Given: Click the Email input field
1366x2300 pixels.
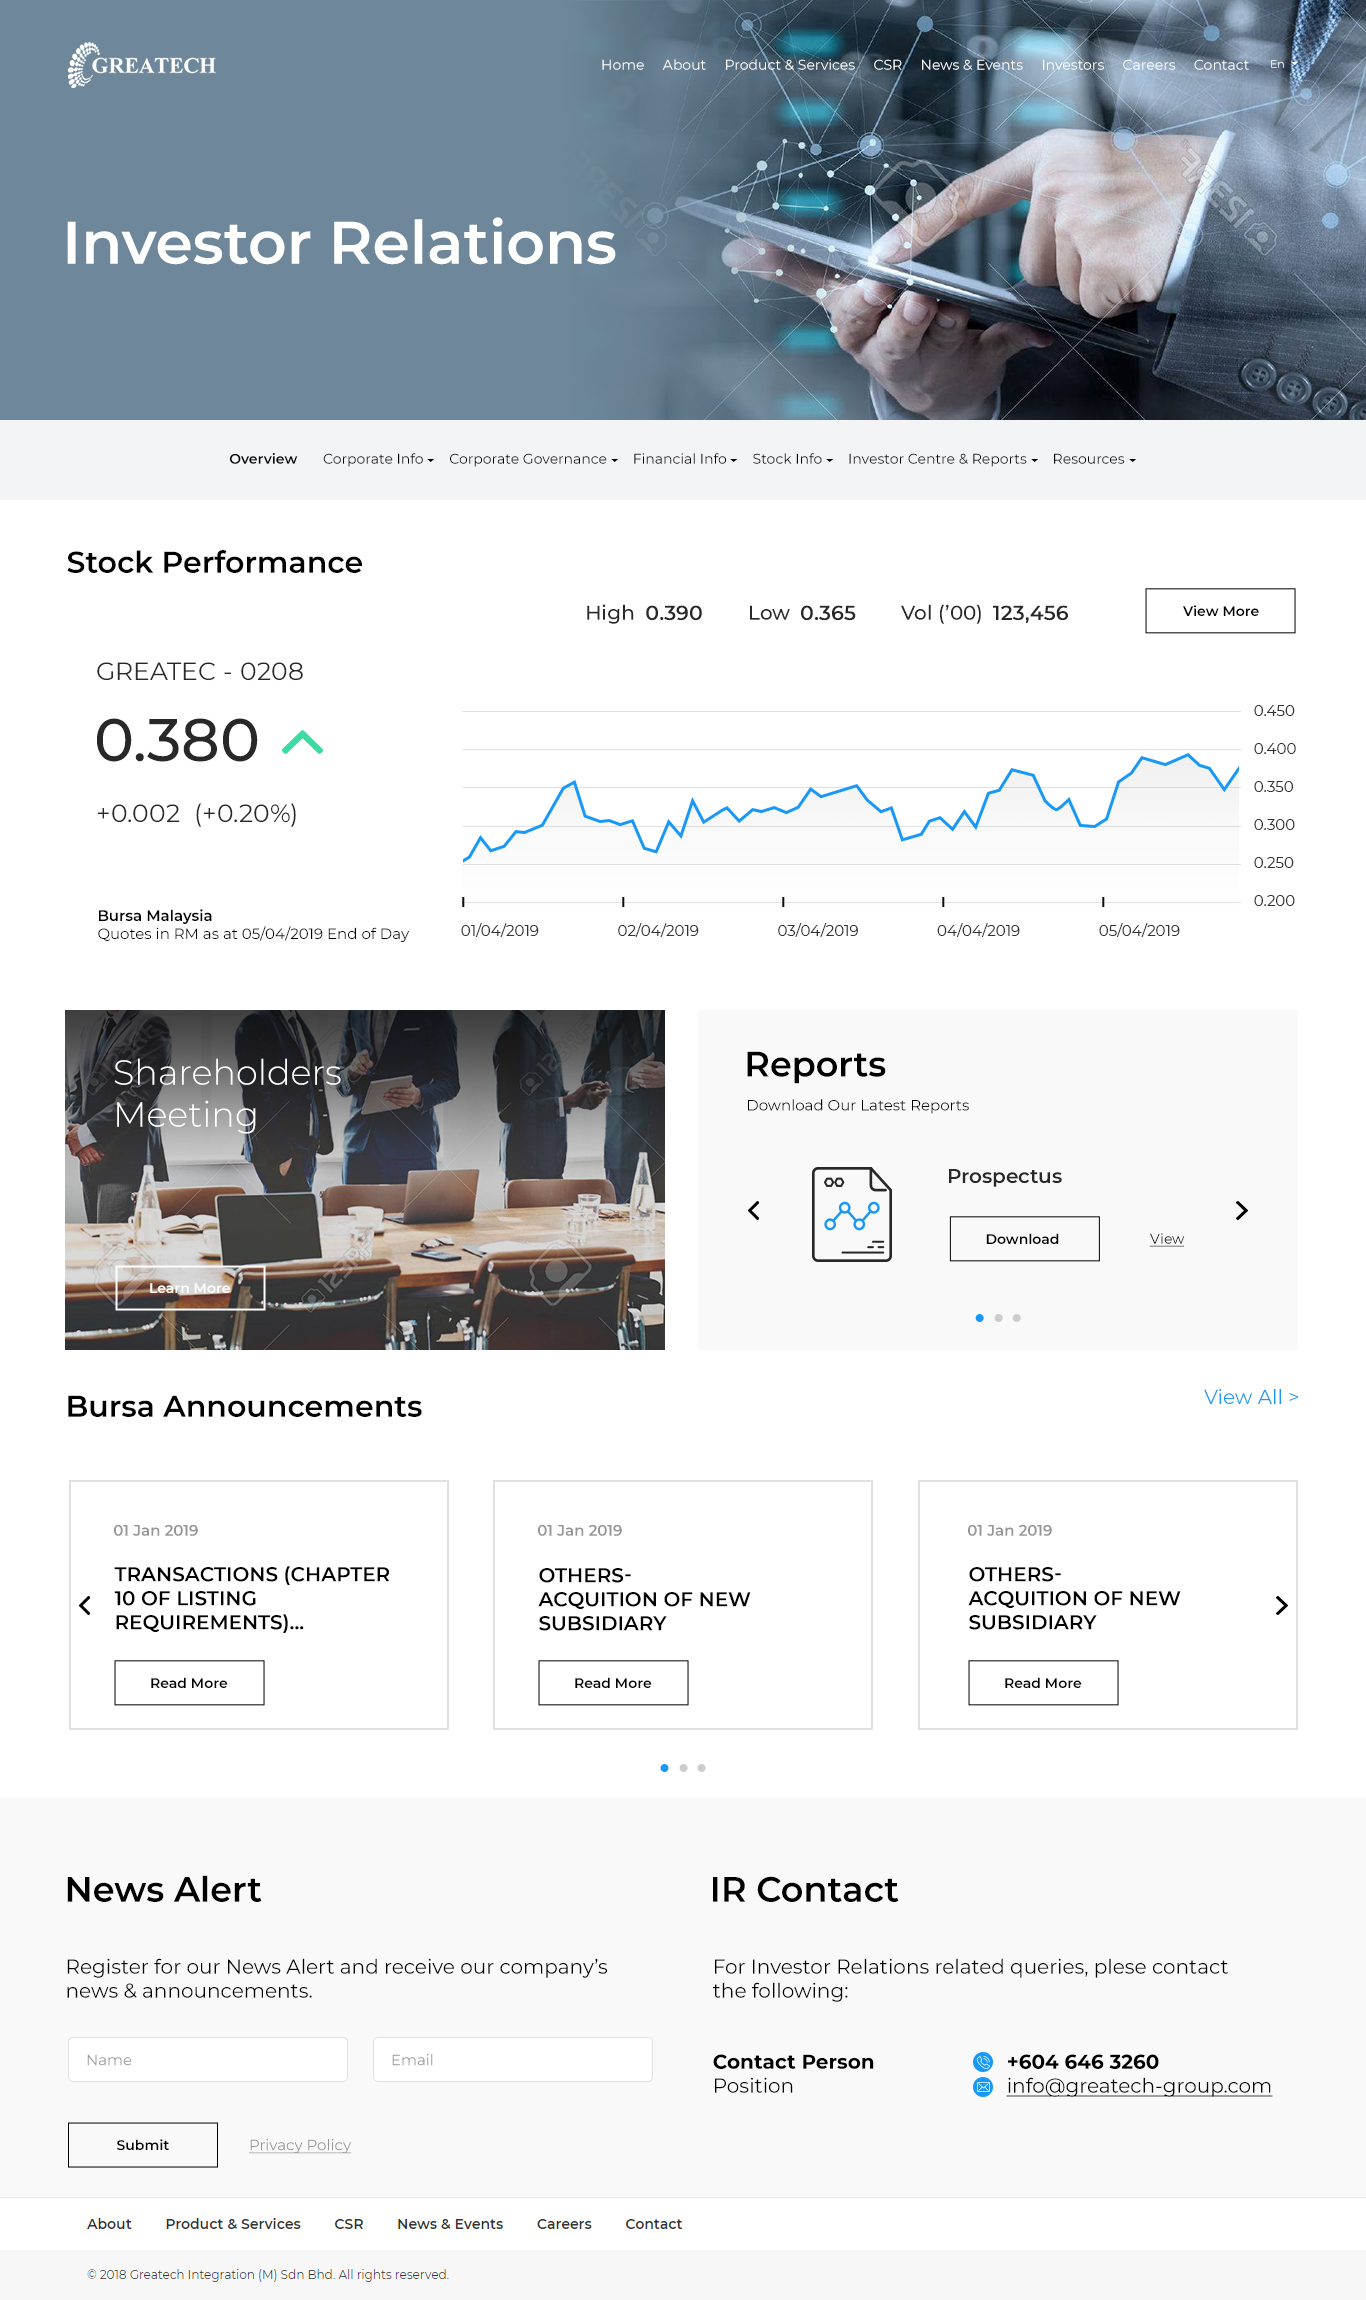Looking at the screenshot, I should tap(512, 2060).
